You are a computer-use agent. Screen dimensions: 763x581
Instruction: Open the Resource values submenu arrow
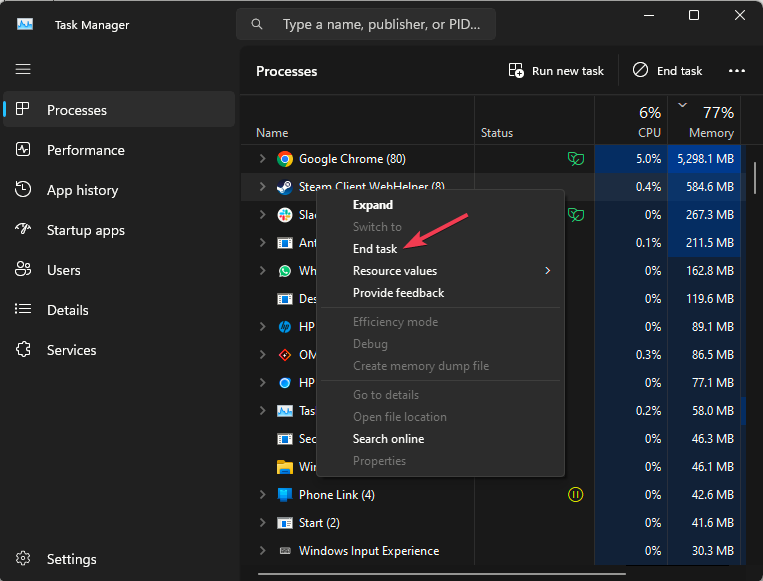548,271
